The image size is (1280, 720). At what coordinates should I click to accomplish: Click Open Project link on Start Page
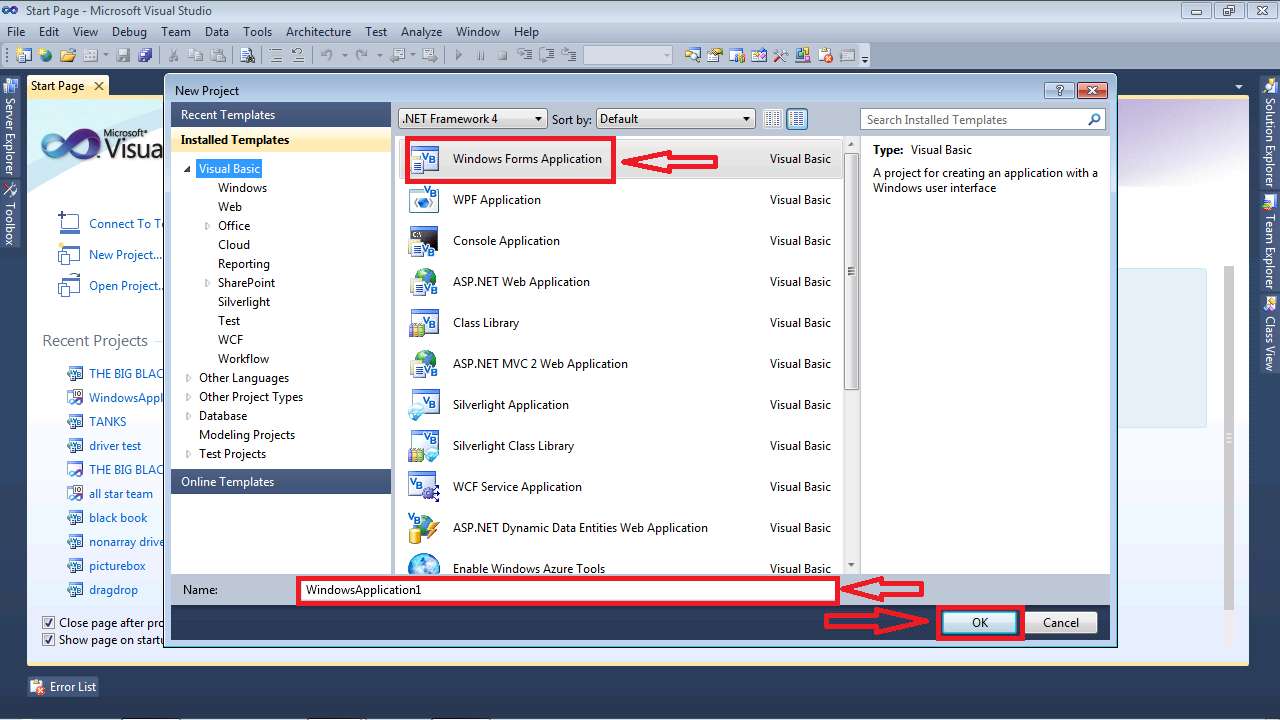[125, 286]
